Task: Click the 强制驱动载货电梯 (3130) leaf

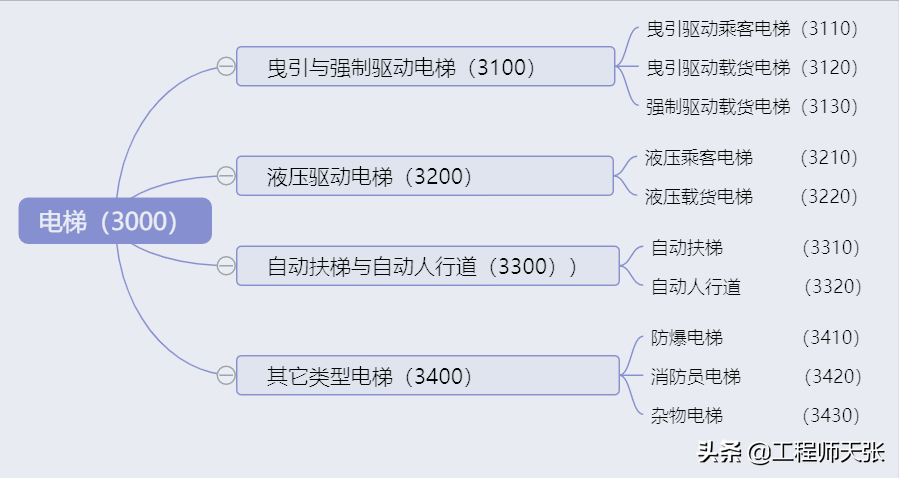Action: pos(752,106)
